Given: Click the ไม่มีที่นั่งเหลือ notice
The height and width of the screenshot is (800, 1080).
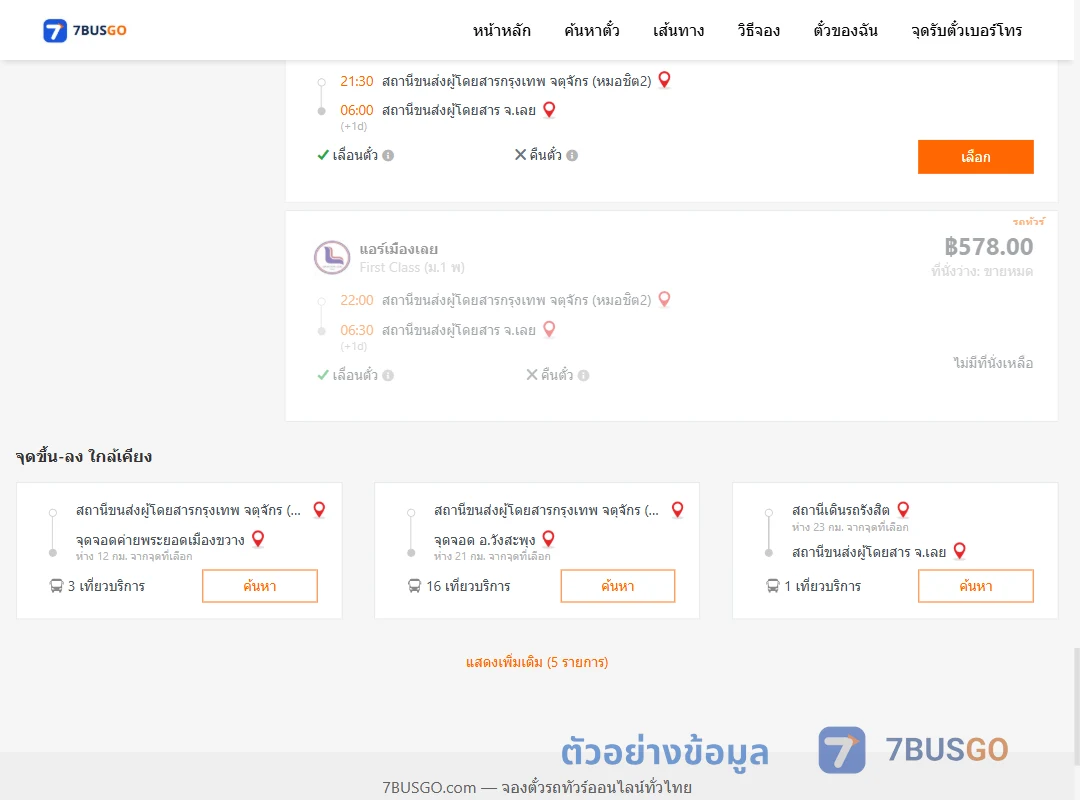Looking at the screenshot, I should 993,363.
